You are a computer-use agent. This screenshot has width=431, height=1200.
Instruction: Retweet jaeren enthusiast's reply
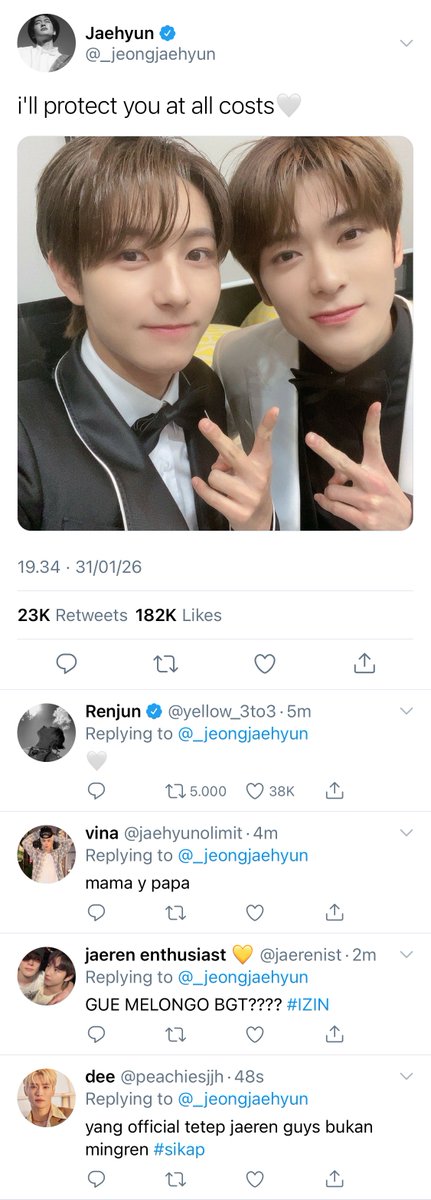point(175,1034)
